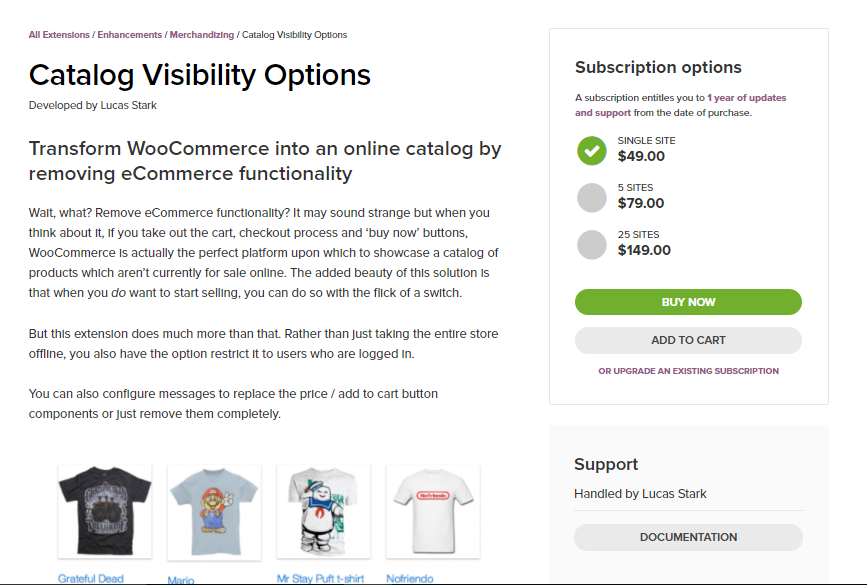Choose the 5 Sites $79.00 subscription
This screenshot has height=585, width=867.
click(x=592, y=197)
